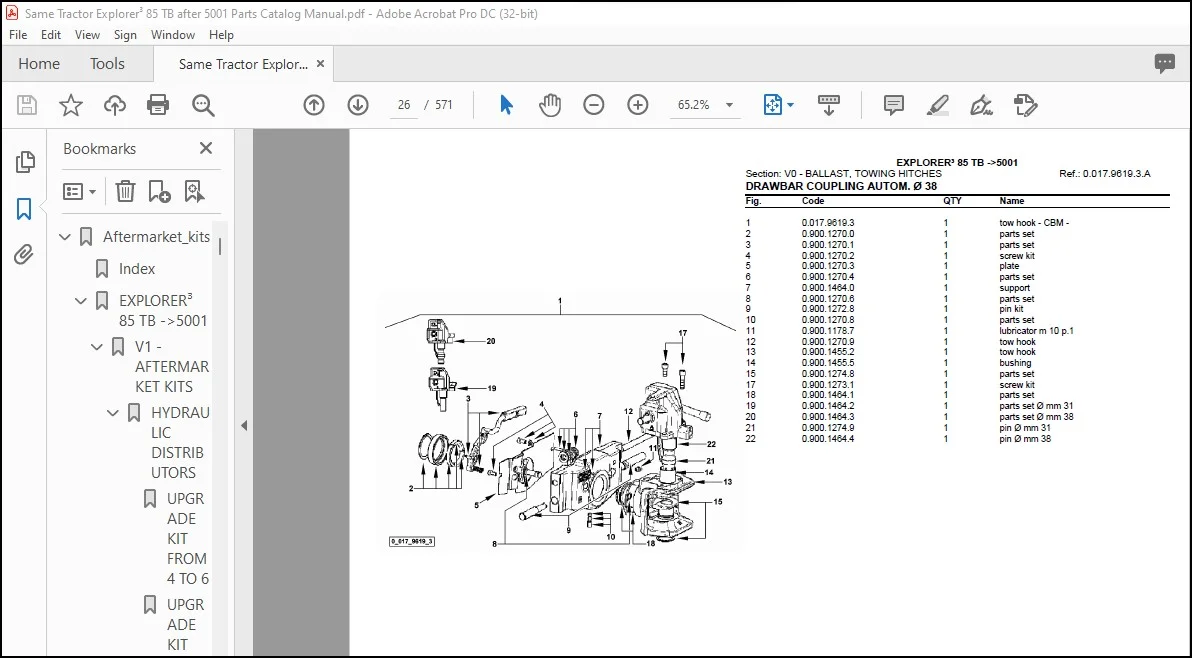Click the DRAWBAR COUPLING AUTOM. Ø 38 heading

pos(841,186)
